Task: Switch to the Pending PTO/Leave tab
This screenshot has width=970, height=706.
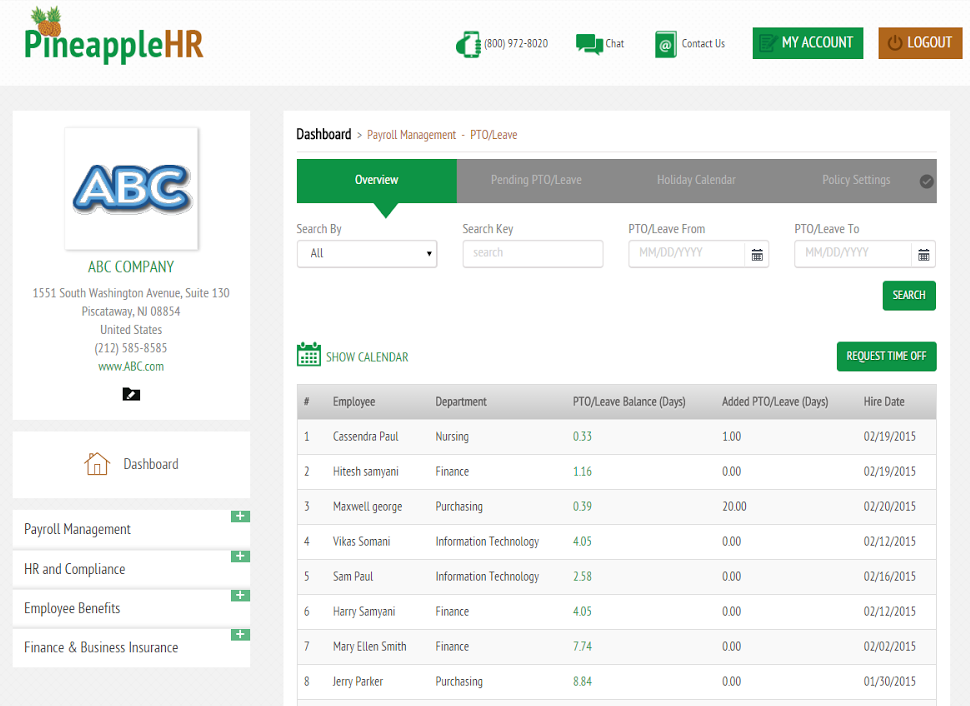Action: click(536, 180)
